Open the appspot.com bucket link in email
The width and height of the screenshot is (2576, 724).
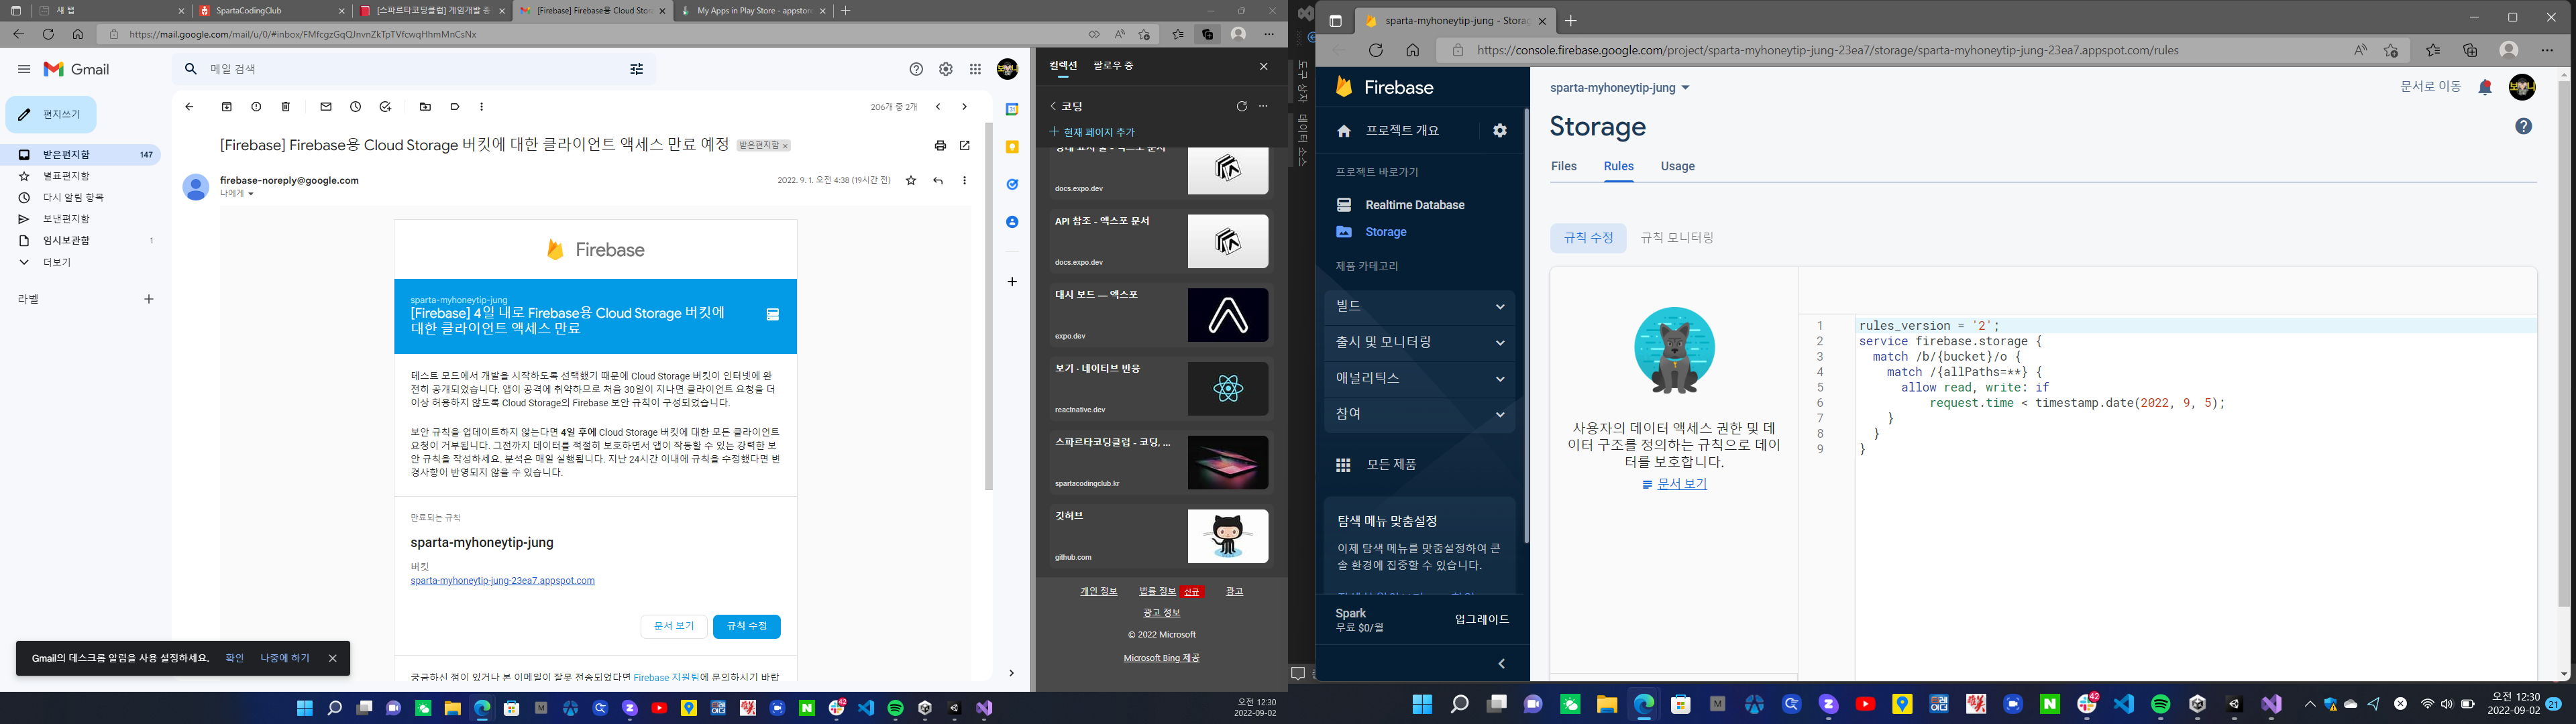click(x=502, y=581)
